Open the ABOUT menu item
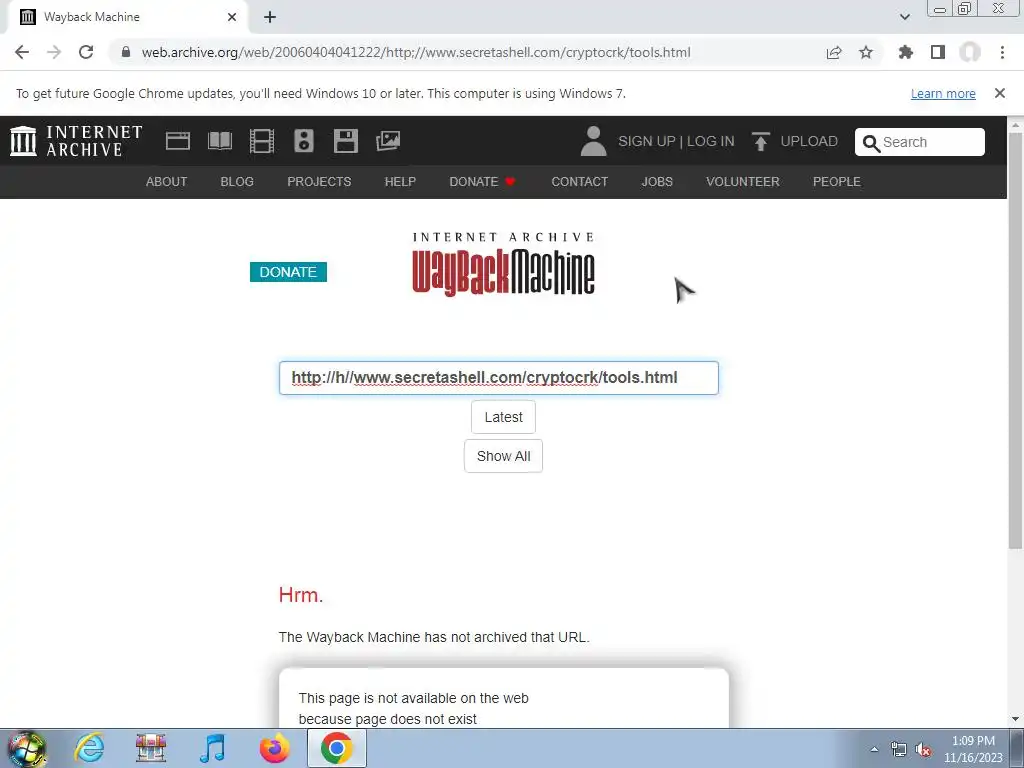The image size is (1024, 768). (167, 182)
